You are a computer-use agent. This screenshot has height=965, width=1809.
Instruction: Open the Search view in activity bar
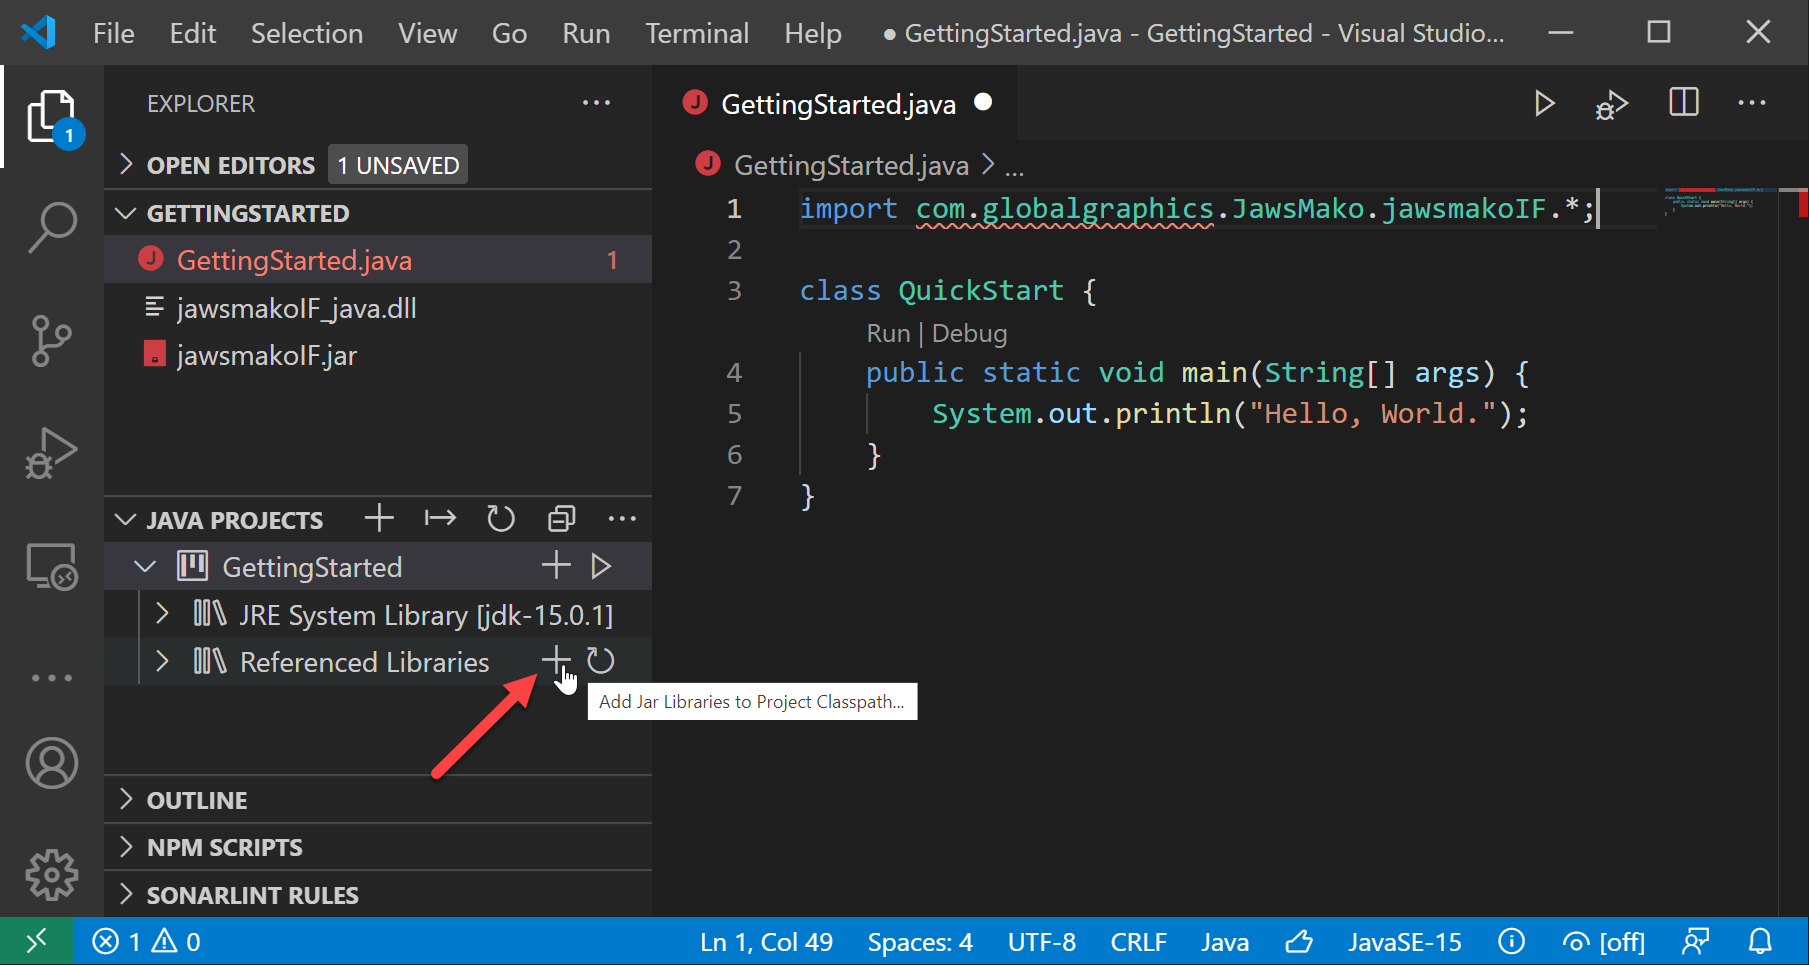click(52, 228)
